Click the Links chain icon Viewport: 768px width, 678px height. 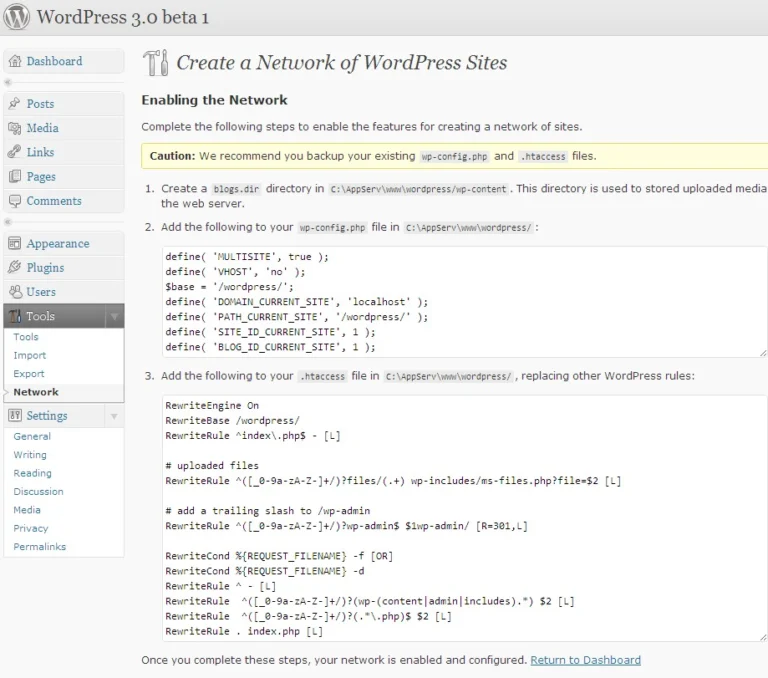point(15,152)
